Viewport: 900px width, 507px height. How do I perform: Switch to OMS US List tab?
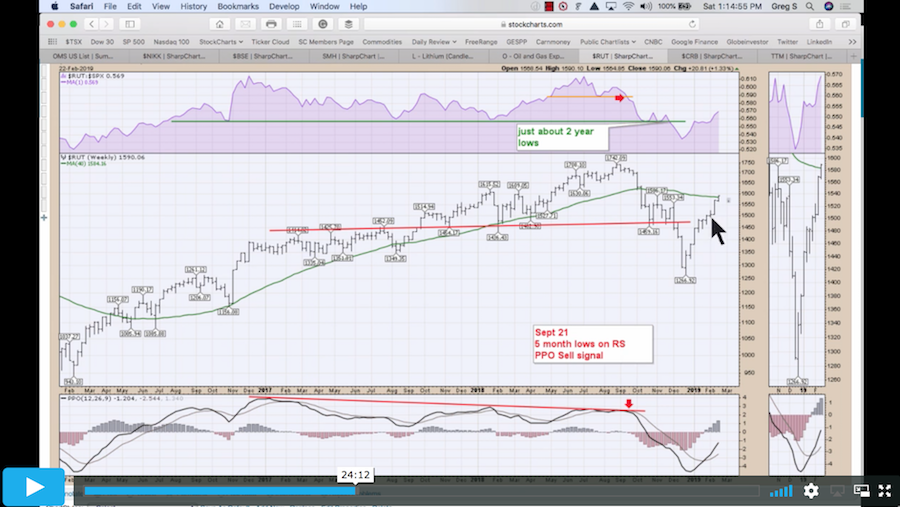click(84, 56)
